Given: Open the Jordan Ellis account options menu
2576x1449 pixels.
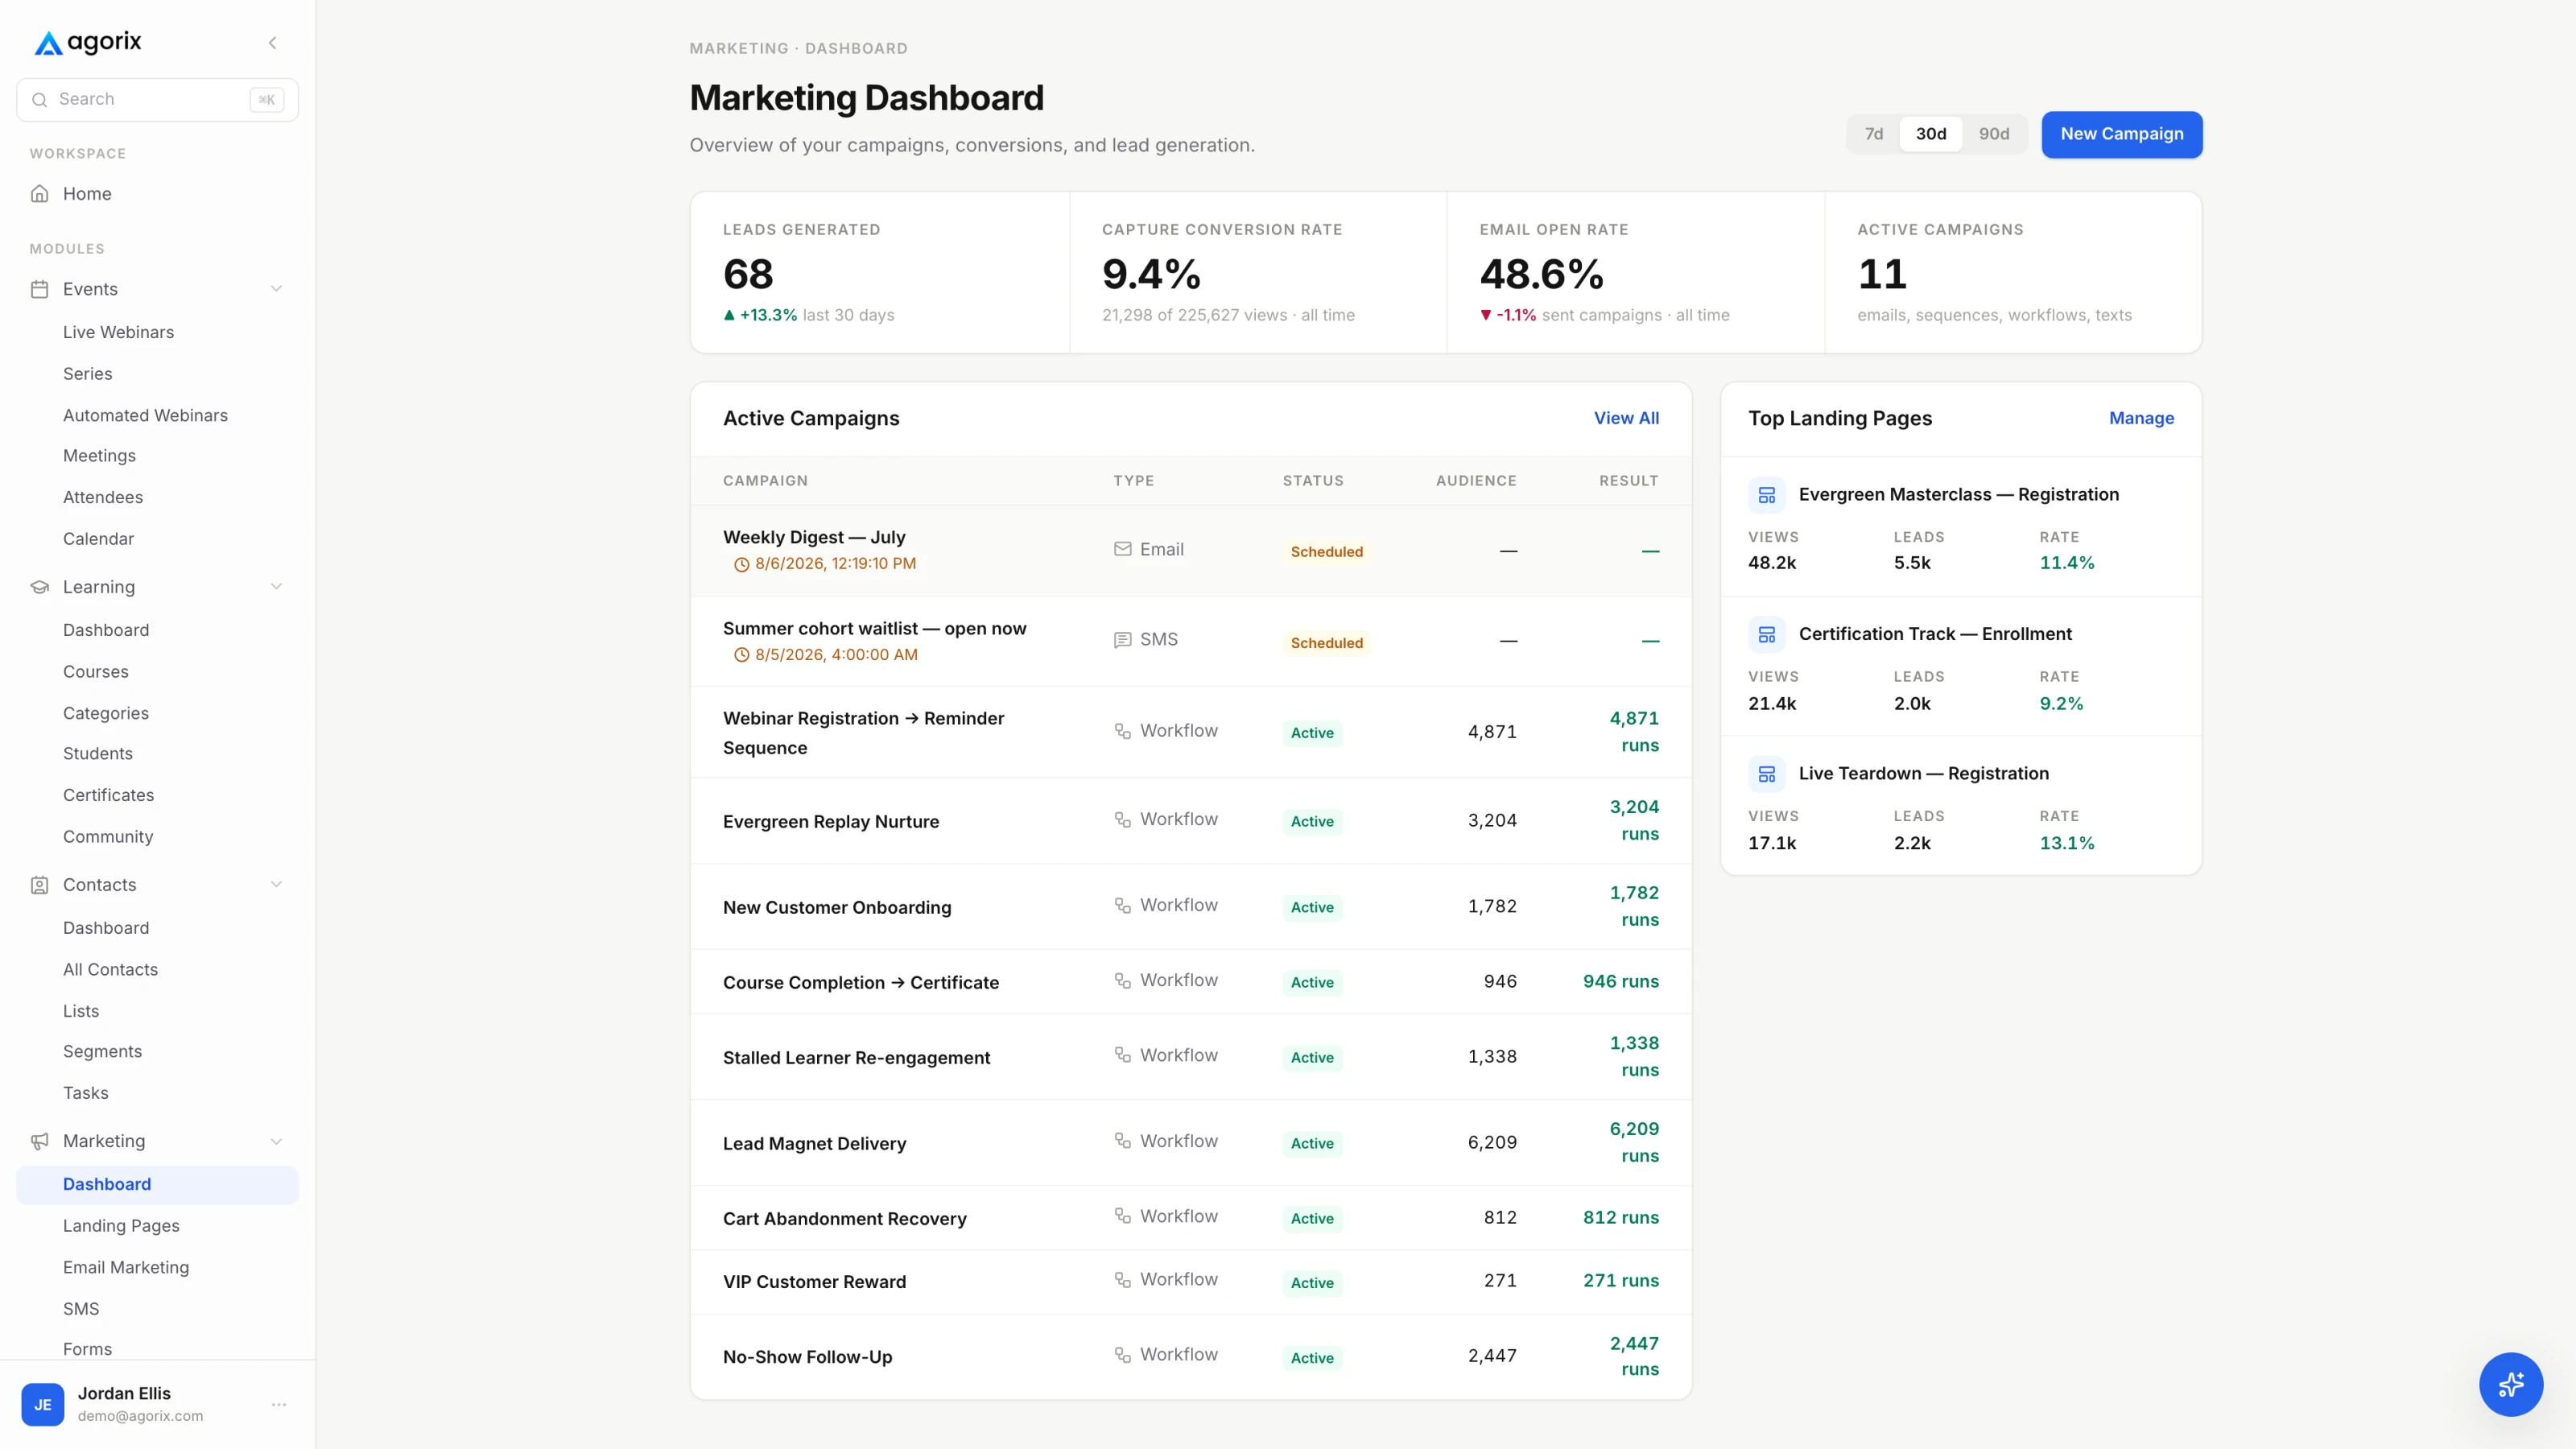Looking at the screenshot, I should tap(279, 1404).
